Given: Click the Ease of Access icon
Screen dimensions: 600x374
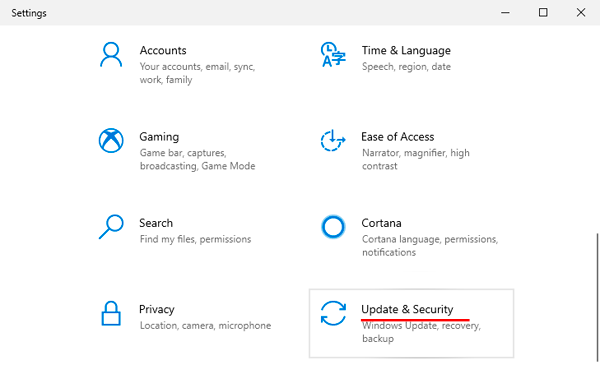Looking at the screenshot, I should point(333,140).
